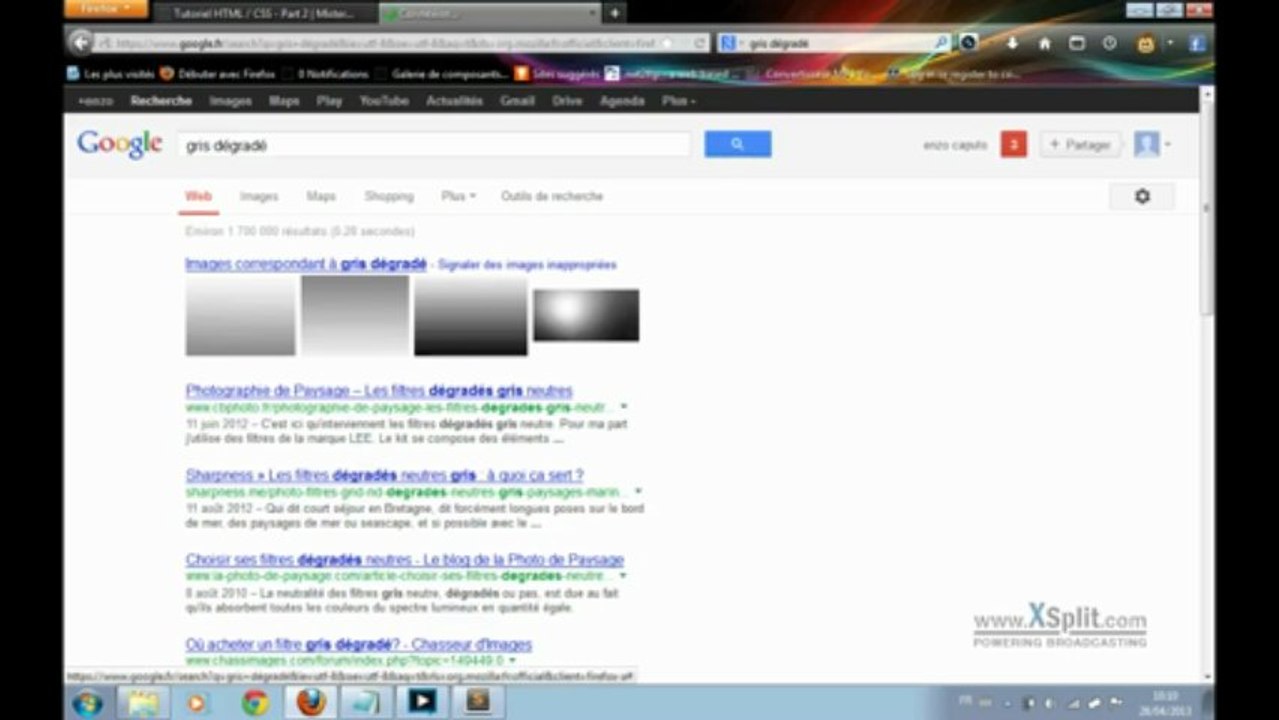Click the magnifier in Firefox search box
1279x720 pixels.
click(941, 43)
